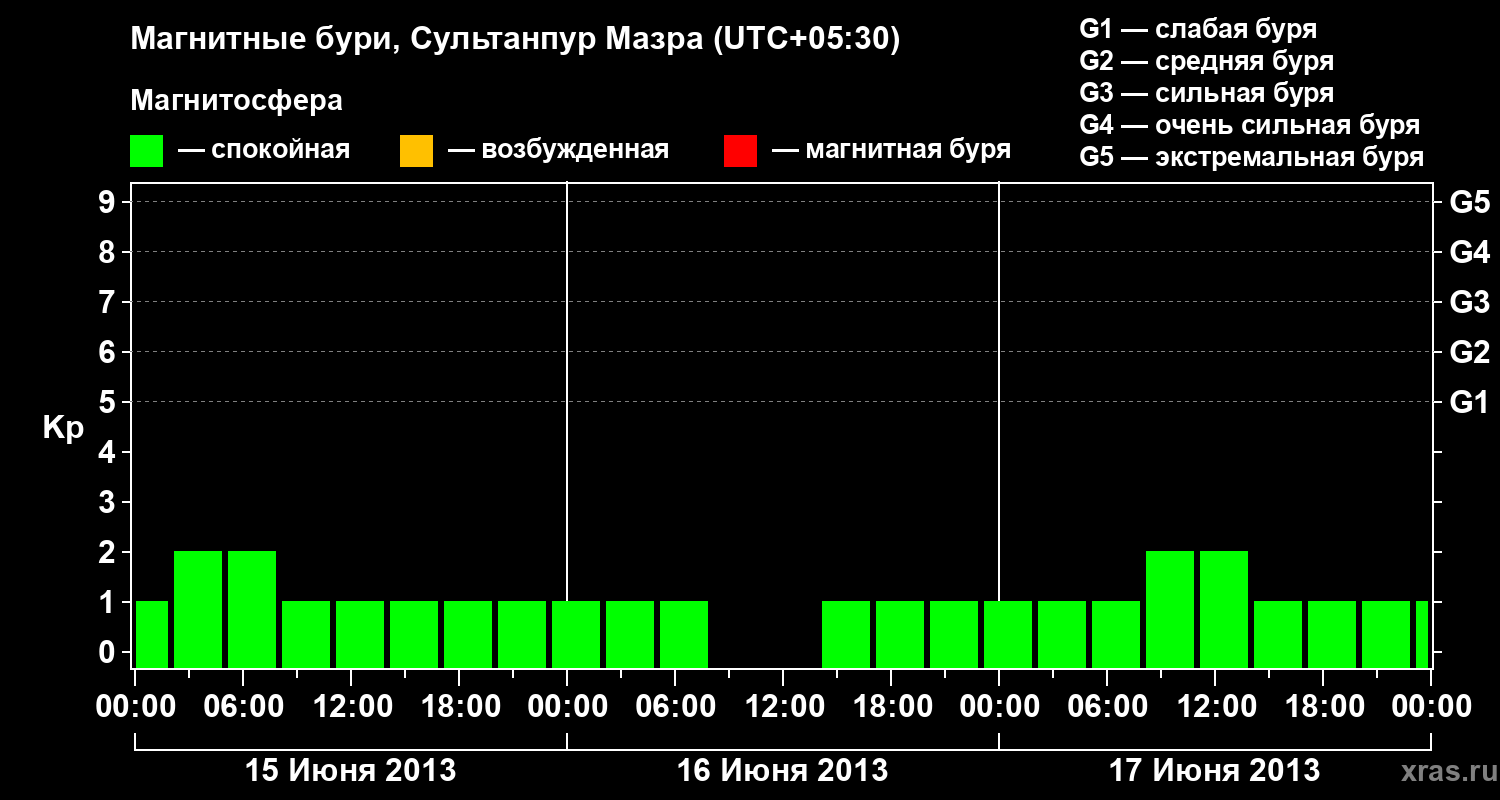Click the G3 label on right axis
Viewport: 1500px width, 800px height.
pos(1469,302)
